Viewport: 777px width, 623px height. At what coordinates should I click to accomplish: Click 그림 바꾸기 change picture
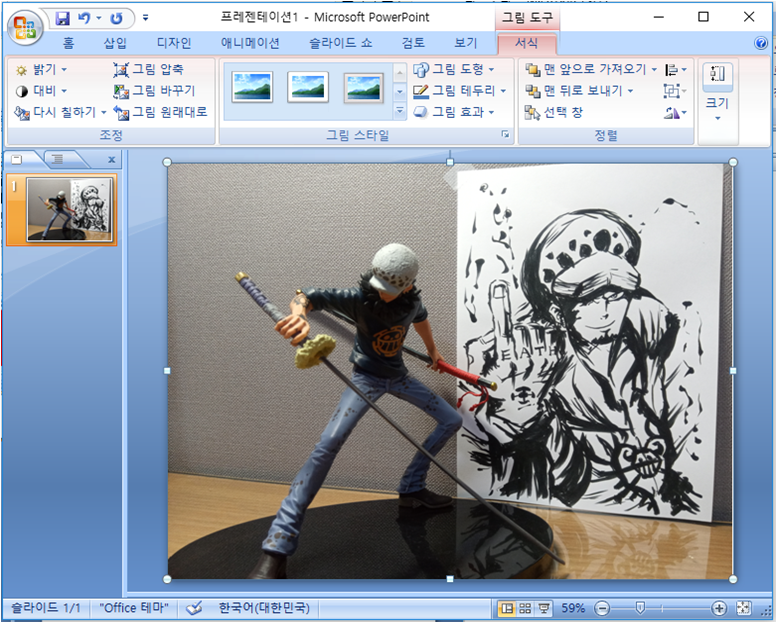(154, 91)
